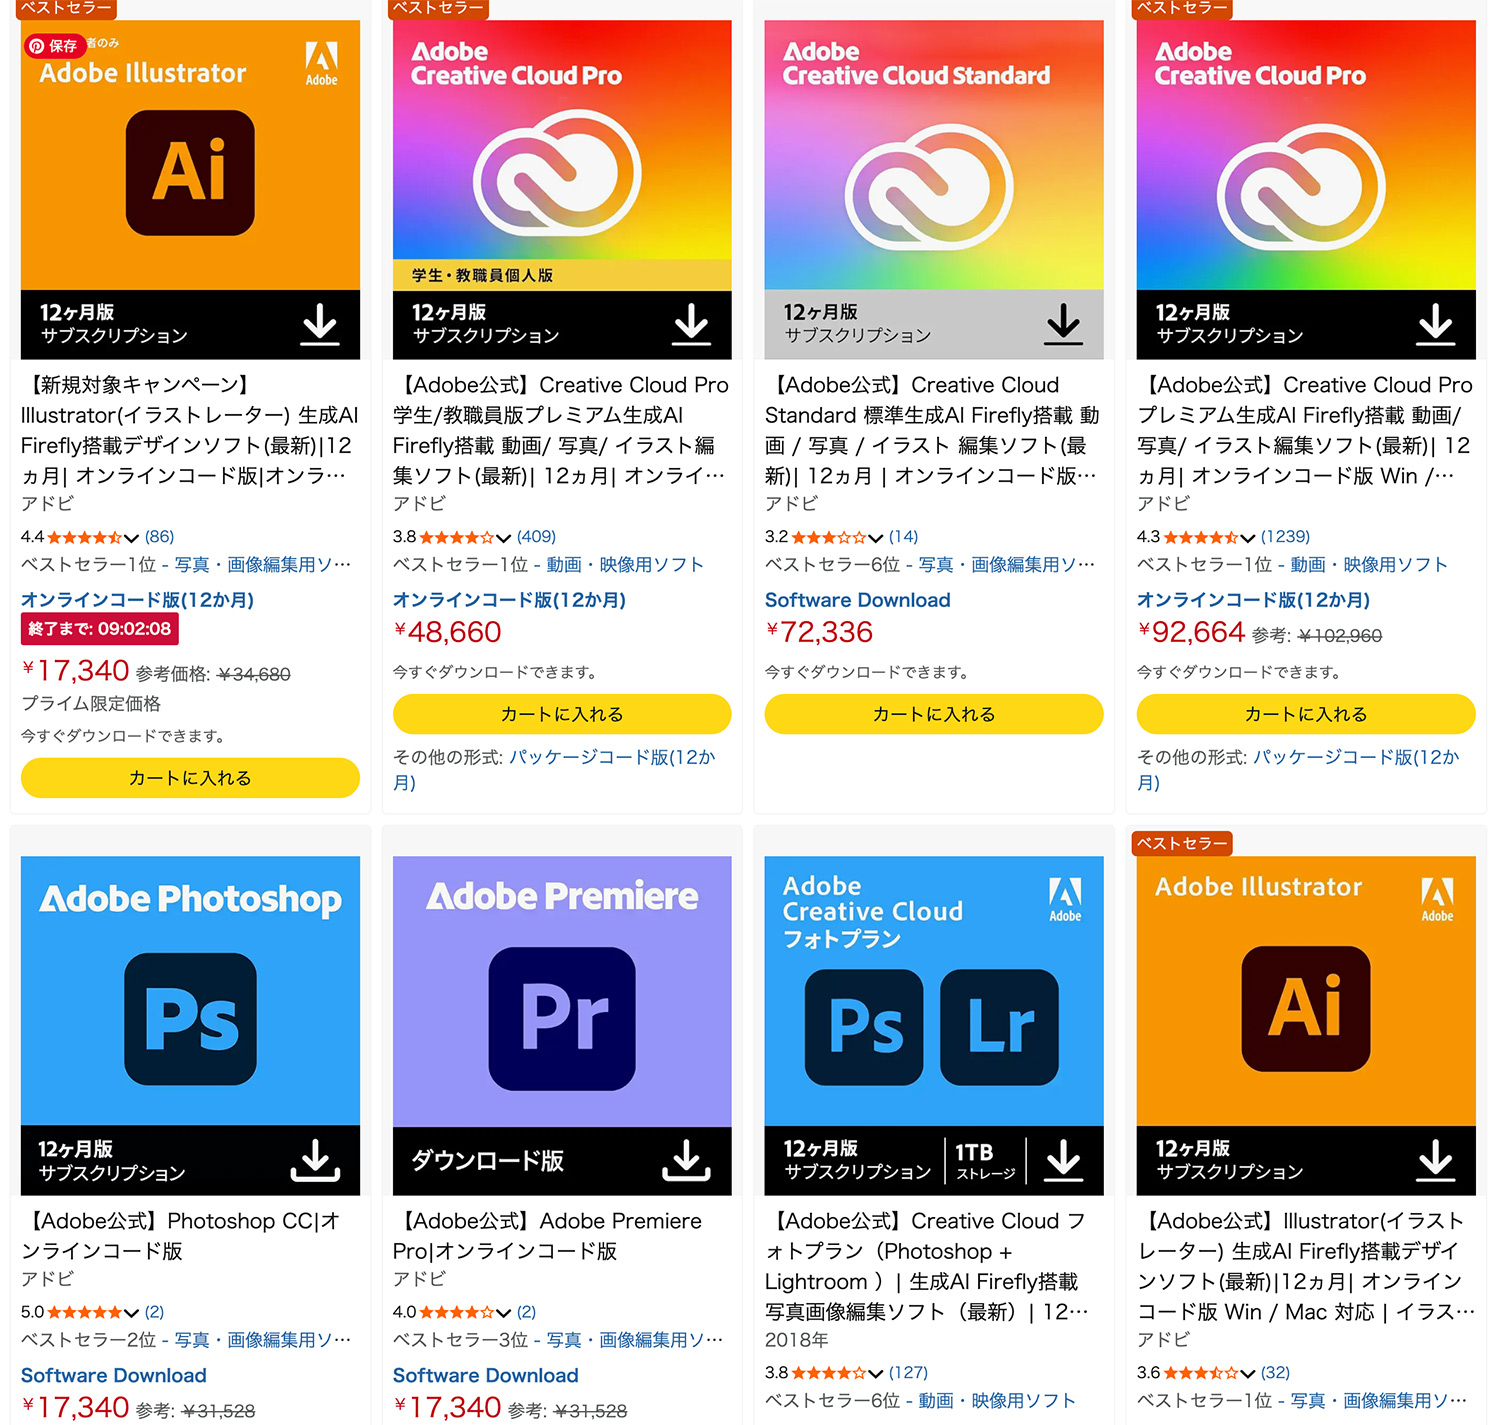The image size is (1500, 1425).
Task: Open the 【新規対象キャンペーン】Illustrator product title
Action: click(190, 430)
